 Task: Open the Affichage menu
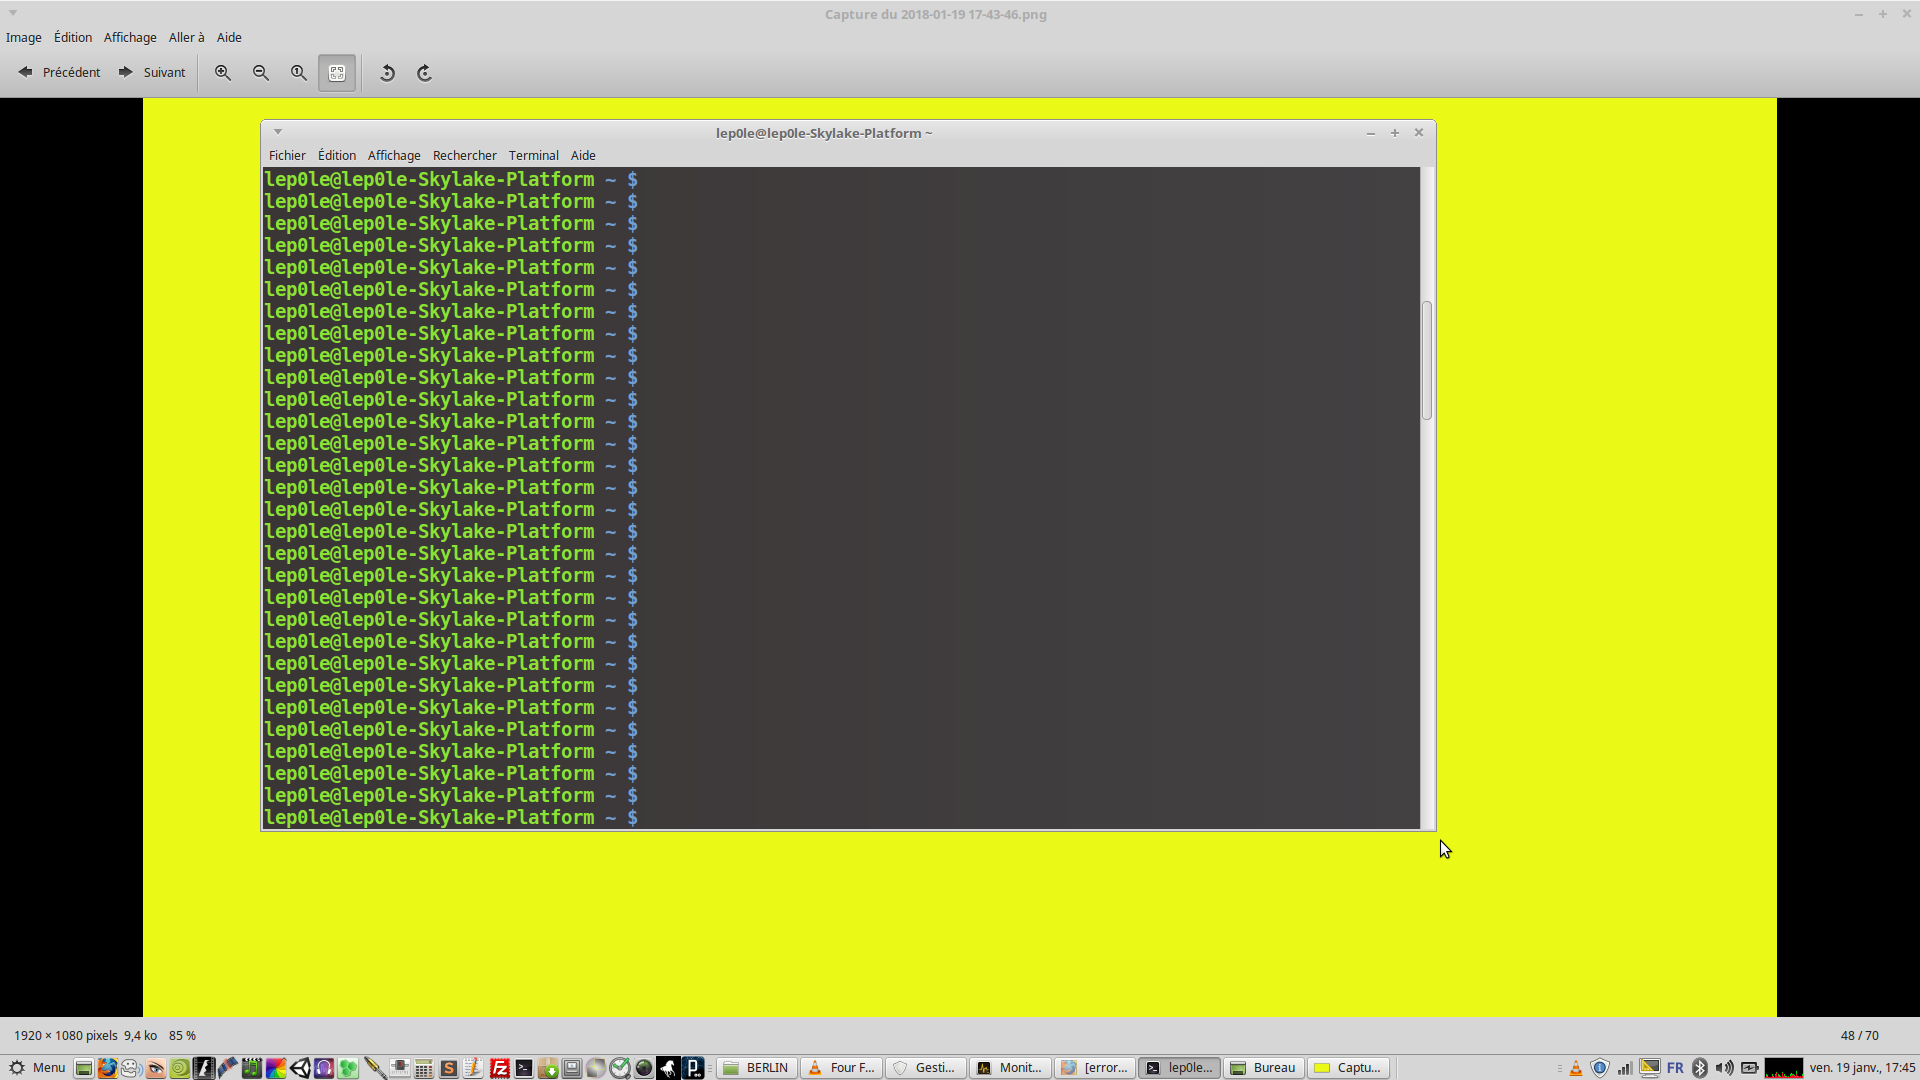pos(130,38)
